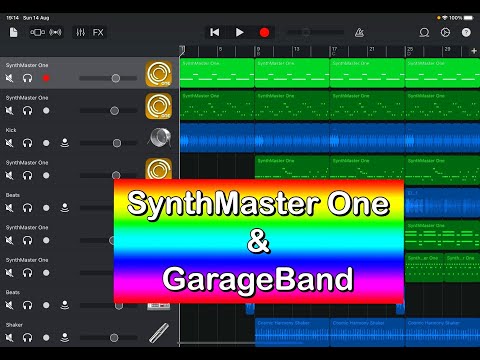Tap the Wi-Fi icon in status bar
Screen dimensions: 480x360
[x=445, y=18]
